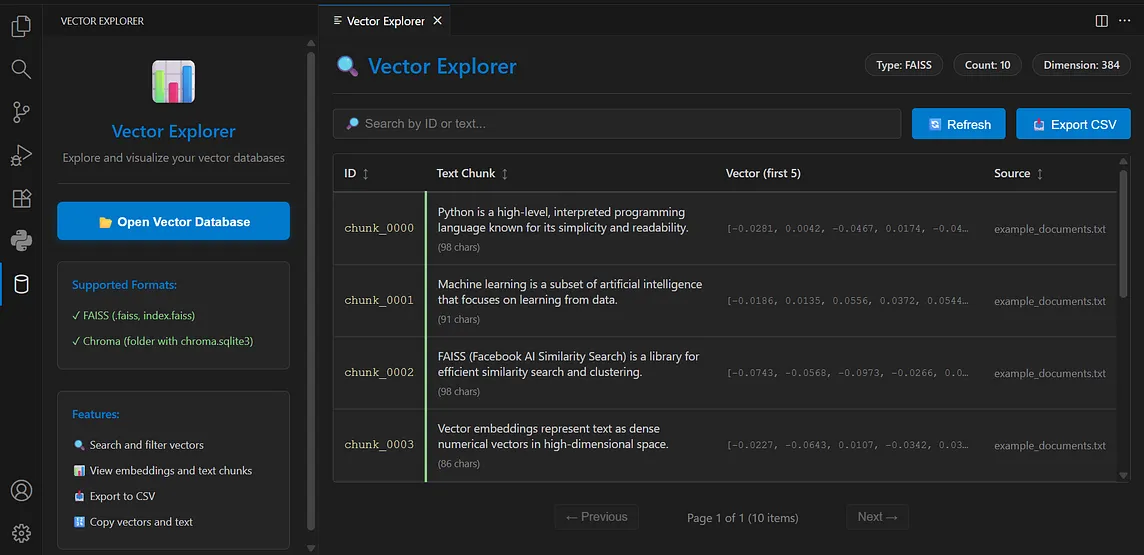Screen dimensions: 1144x555
Task: Select the Vector Explorer database icon
Action: [21, 285]
